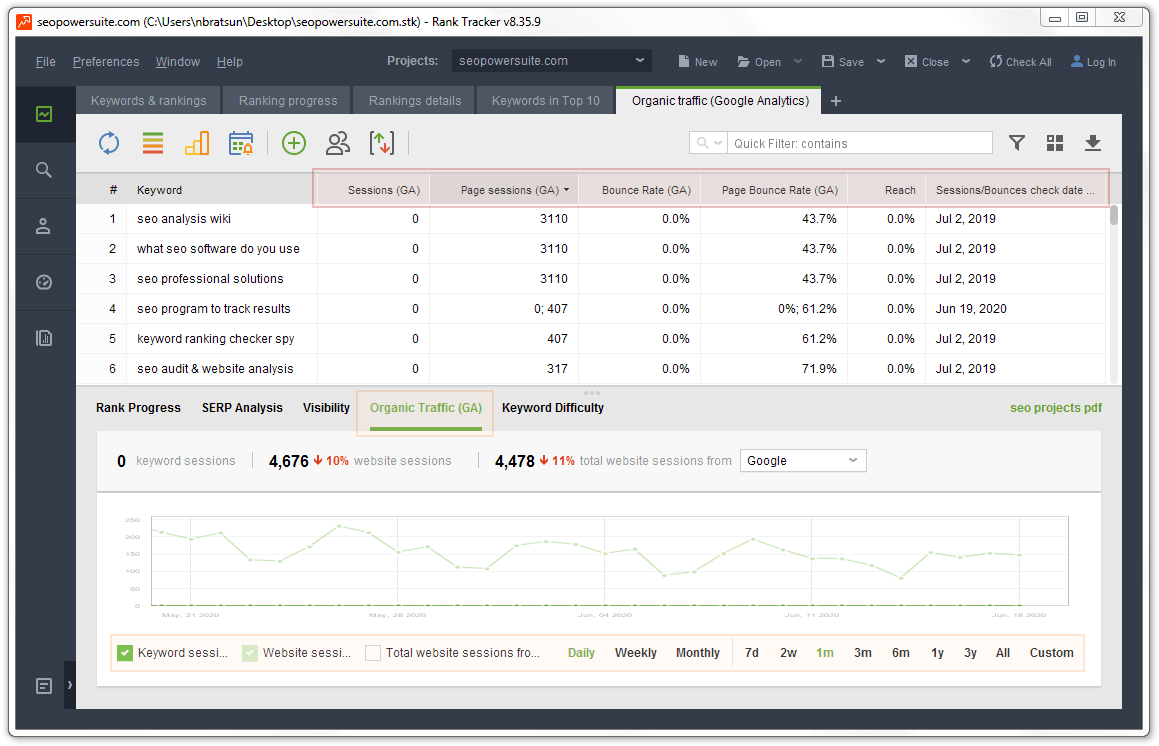Open the Help menu
Image resolution: width=1159 pixels, height=746 pixels.
(230, 62)
